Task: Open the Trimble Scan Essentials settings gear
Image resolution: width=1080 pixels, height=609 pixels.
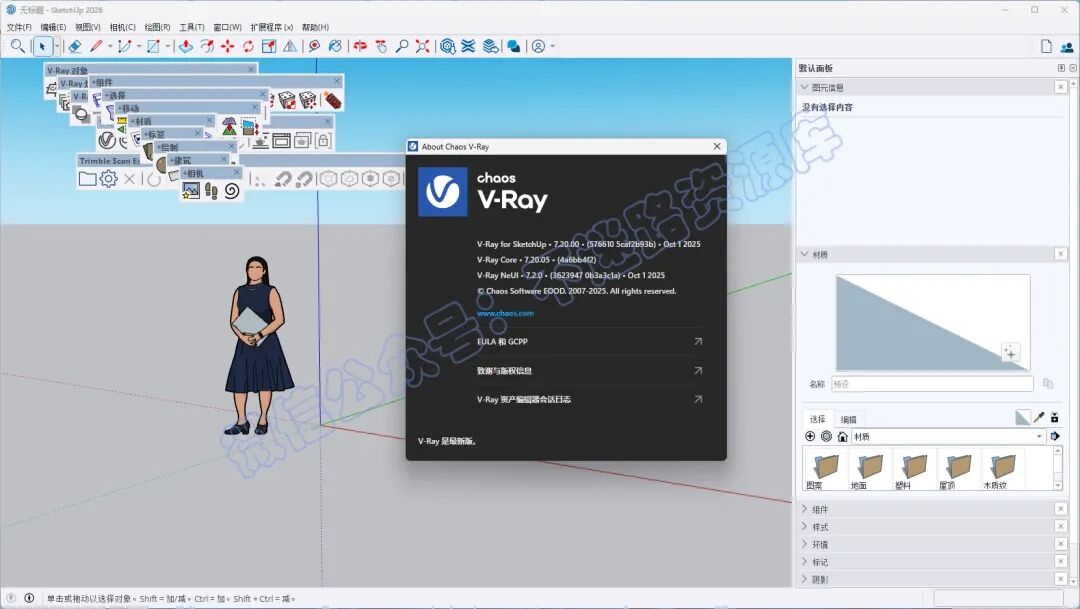Action: [x=108, y=179]
